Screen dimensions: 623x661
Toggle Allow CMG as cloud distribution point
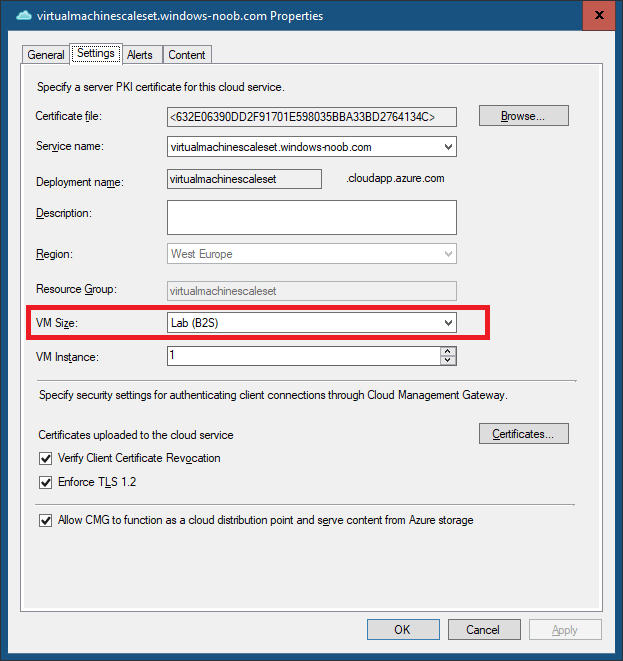(x=46, y=520)
